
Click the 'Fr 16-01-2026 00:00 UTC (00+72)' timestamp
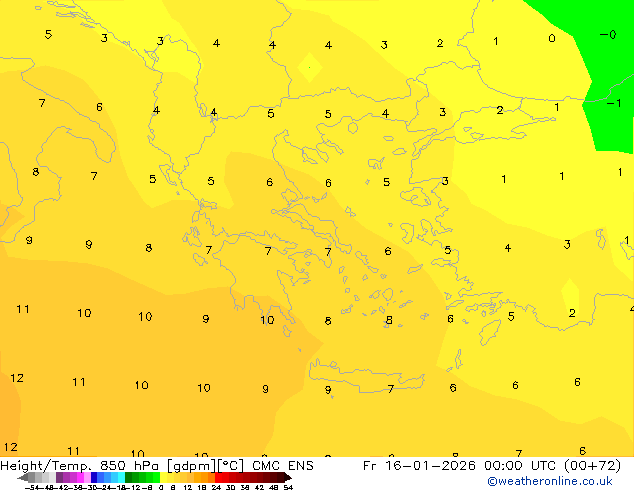point(492,466)
